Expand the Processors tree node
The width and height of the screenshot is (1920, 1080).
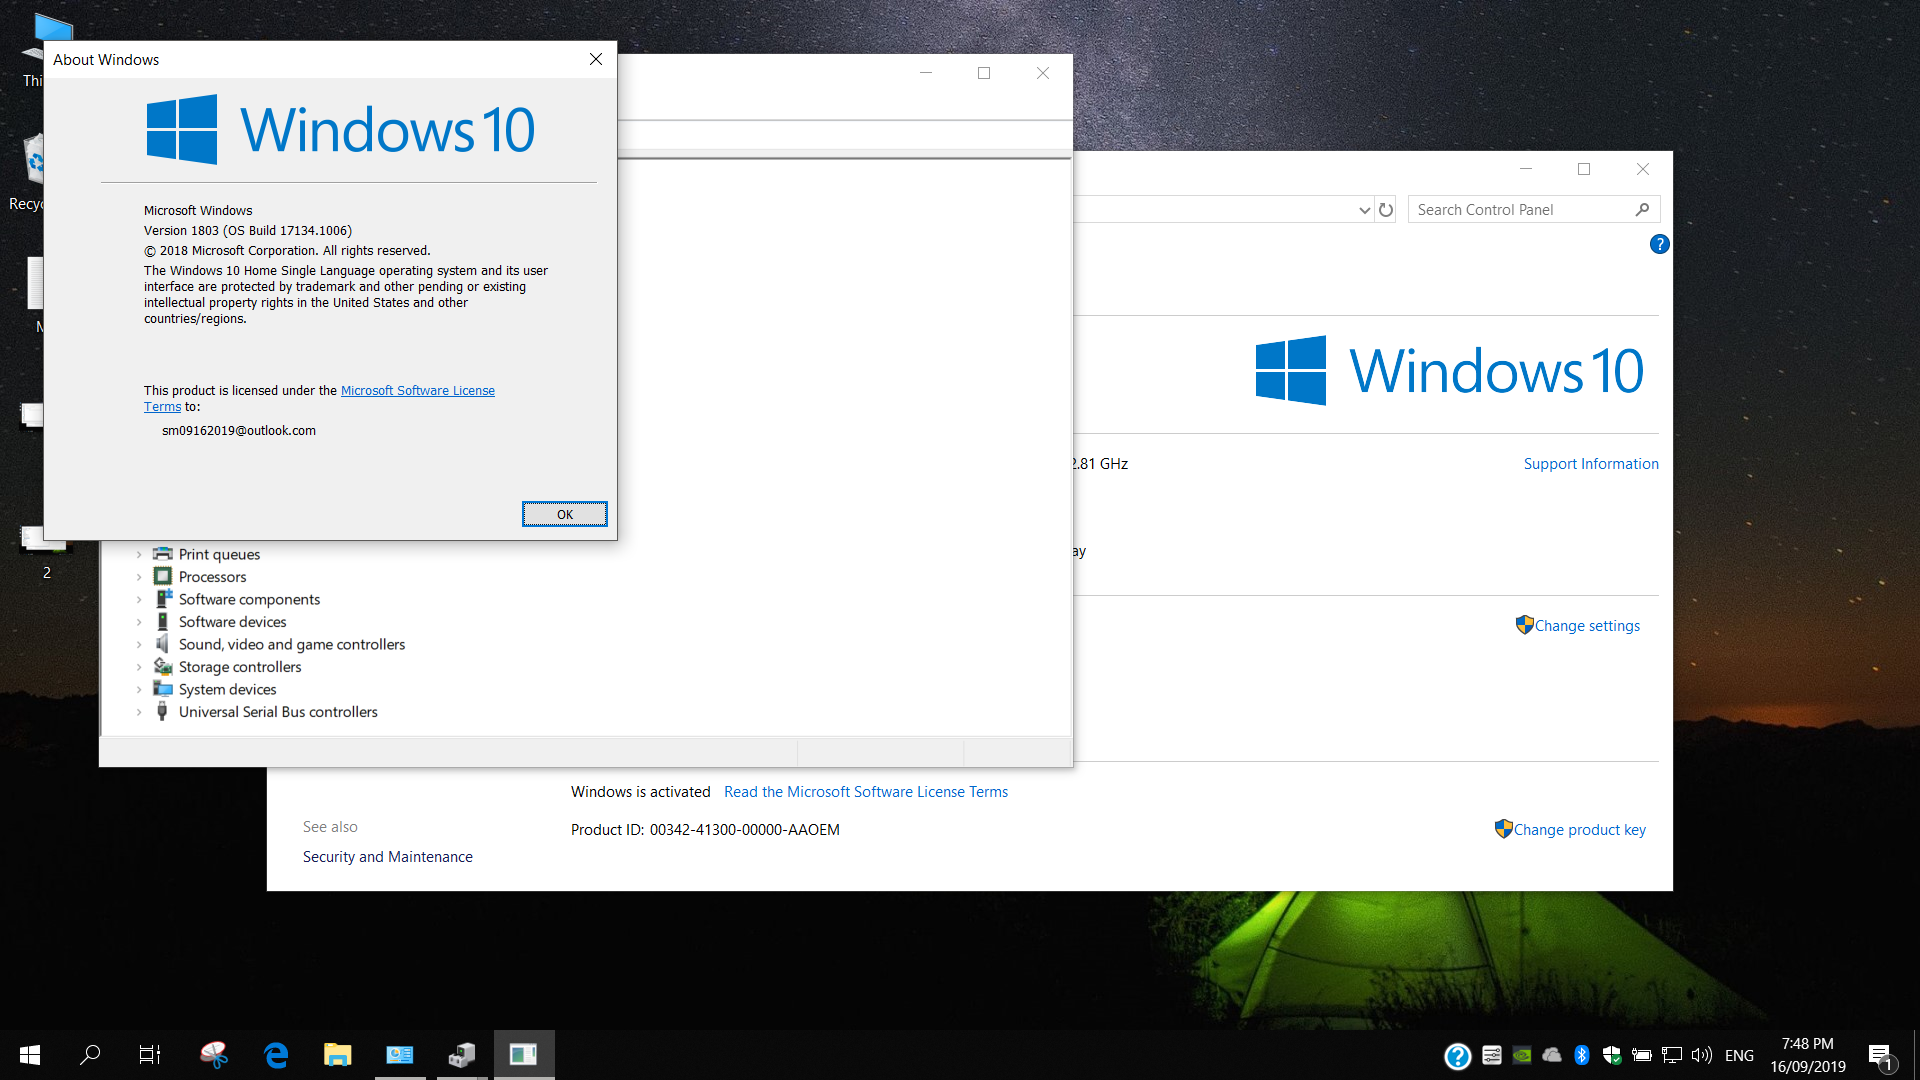tap(139, 577)
